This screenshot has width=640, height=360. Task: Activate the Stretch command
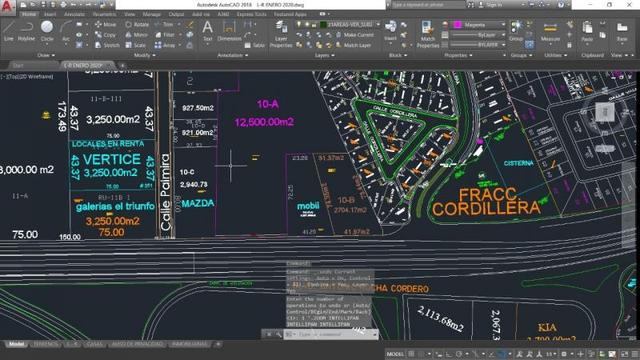tap(107, 45)
